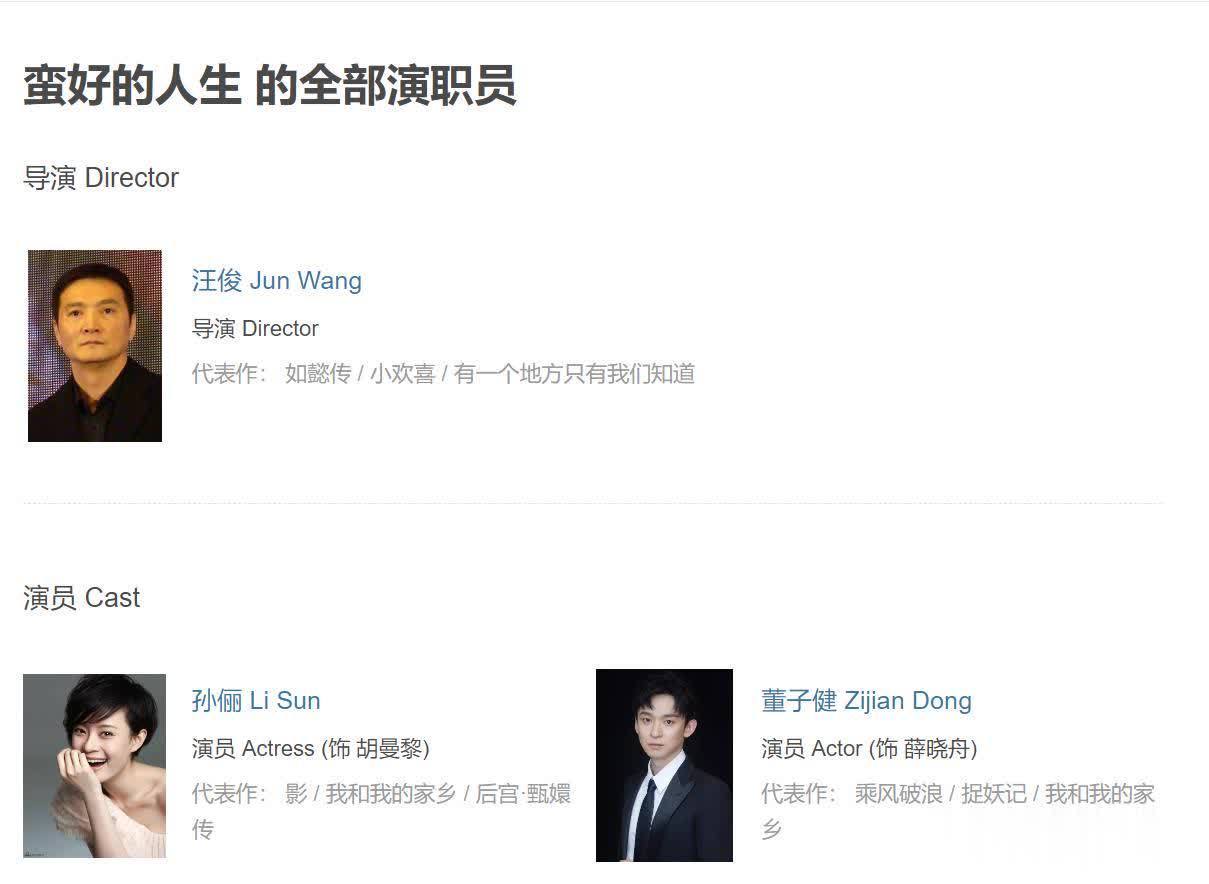Click 影 in Li Sun's representative works

coord(296,794)
